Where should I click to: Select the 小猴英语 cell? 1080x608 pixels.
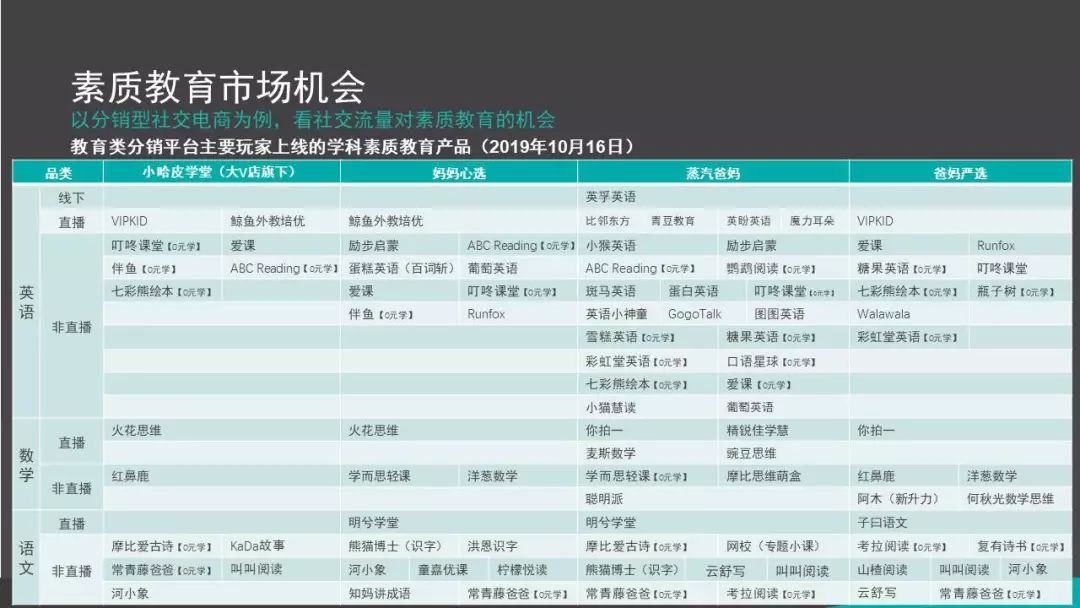(x=611, y=246)
